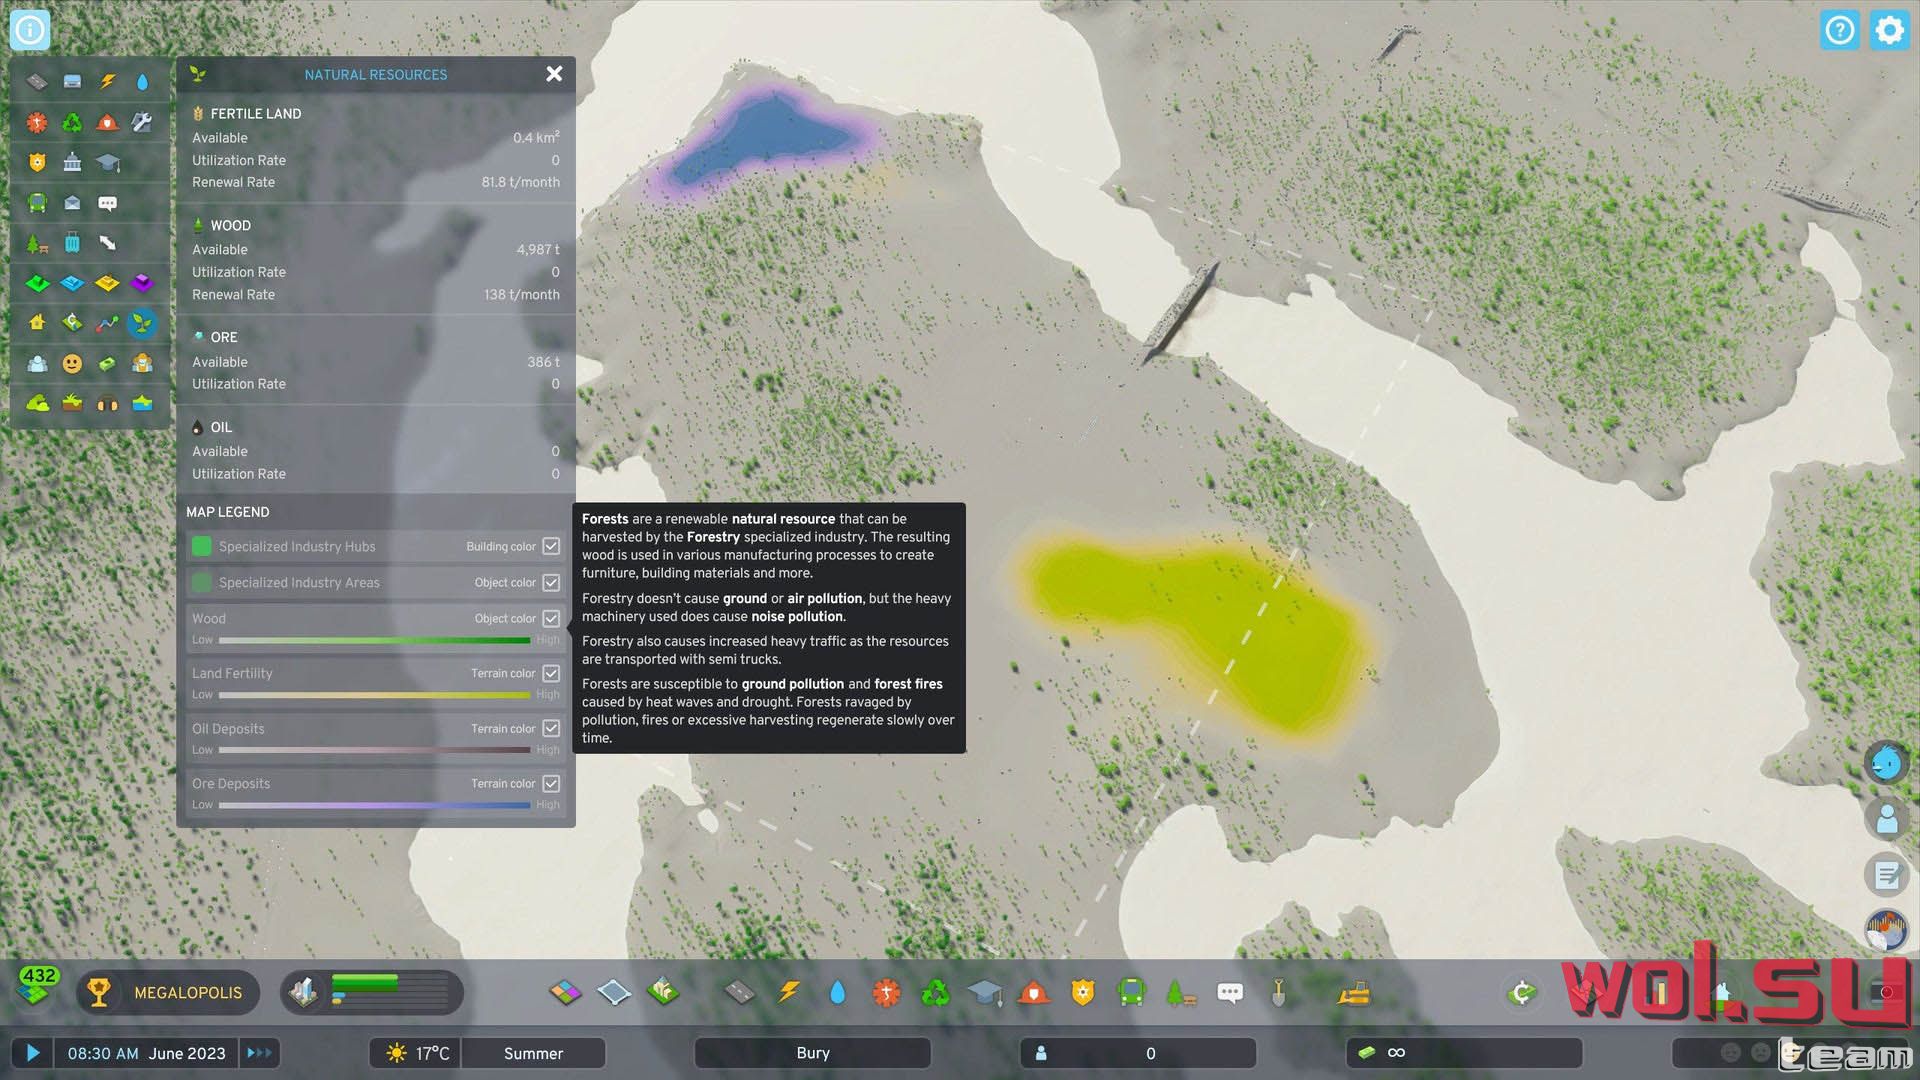Toggle Land Fertility terrain color checkbox

click(x=551, y=673)
